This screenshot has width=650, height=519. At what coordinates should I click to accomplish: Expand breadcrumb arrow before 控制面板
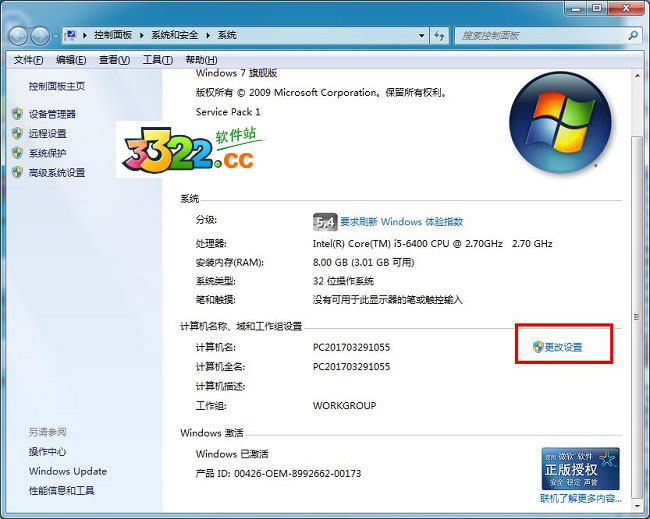pyautogui.click(x=85, y=35)
